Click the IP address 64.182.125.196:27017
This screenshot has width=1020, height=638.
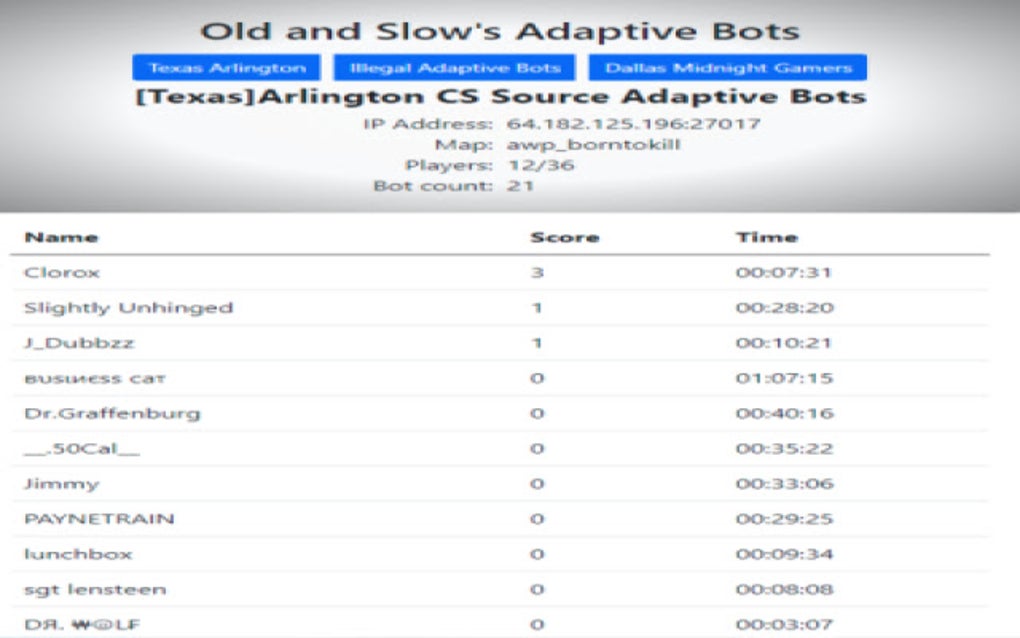(x=633, y=124)
